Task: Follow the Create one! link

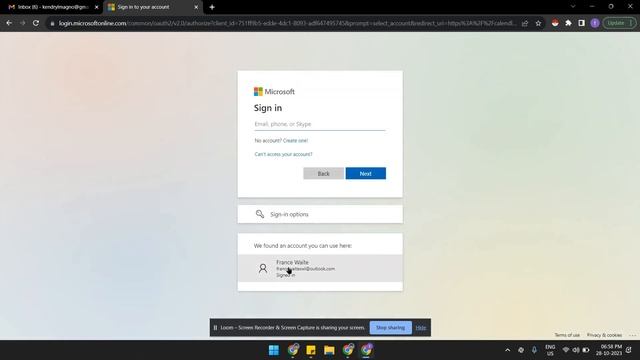Action: [x=296, y=140]
